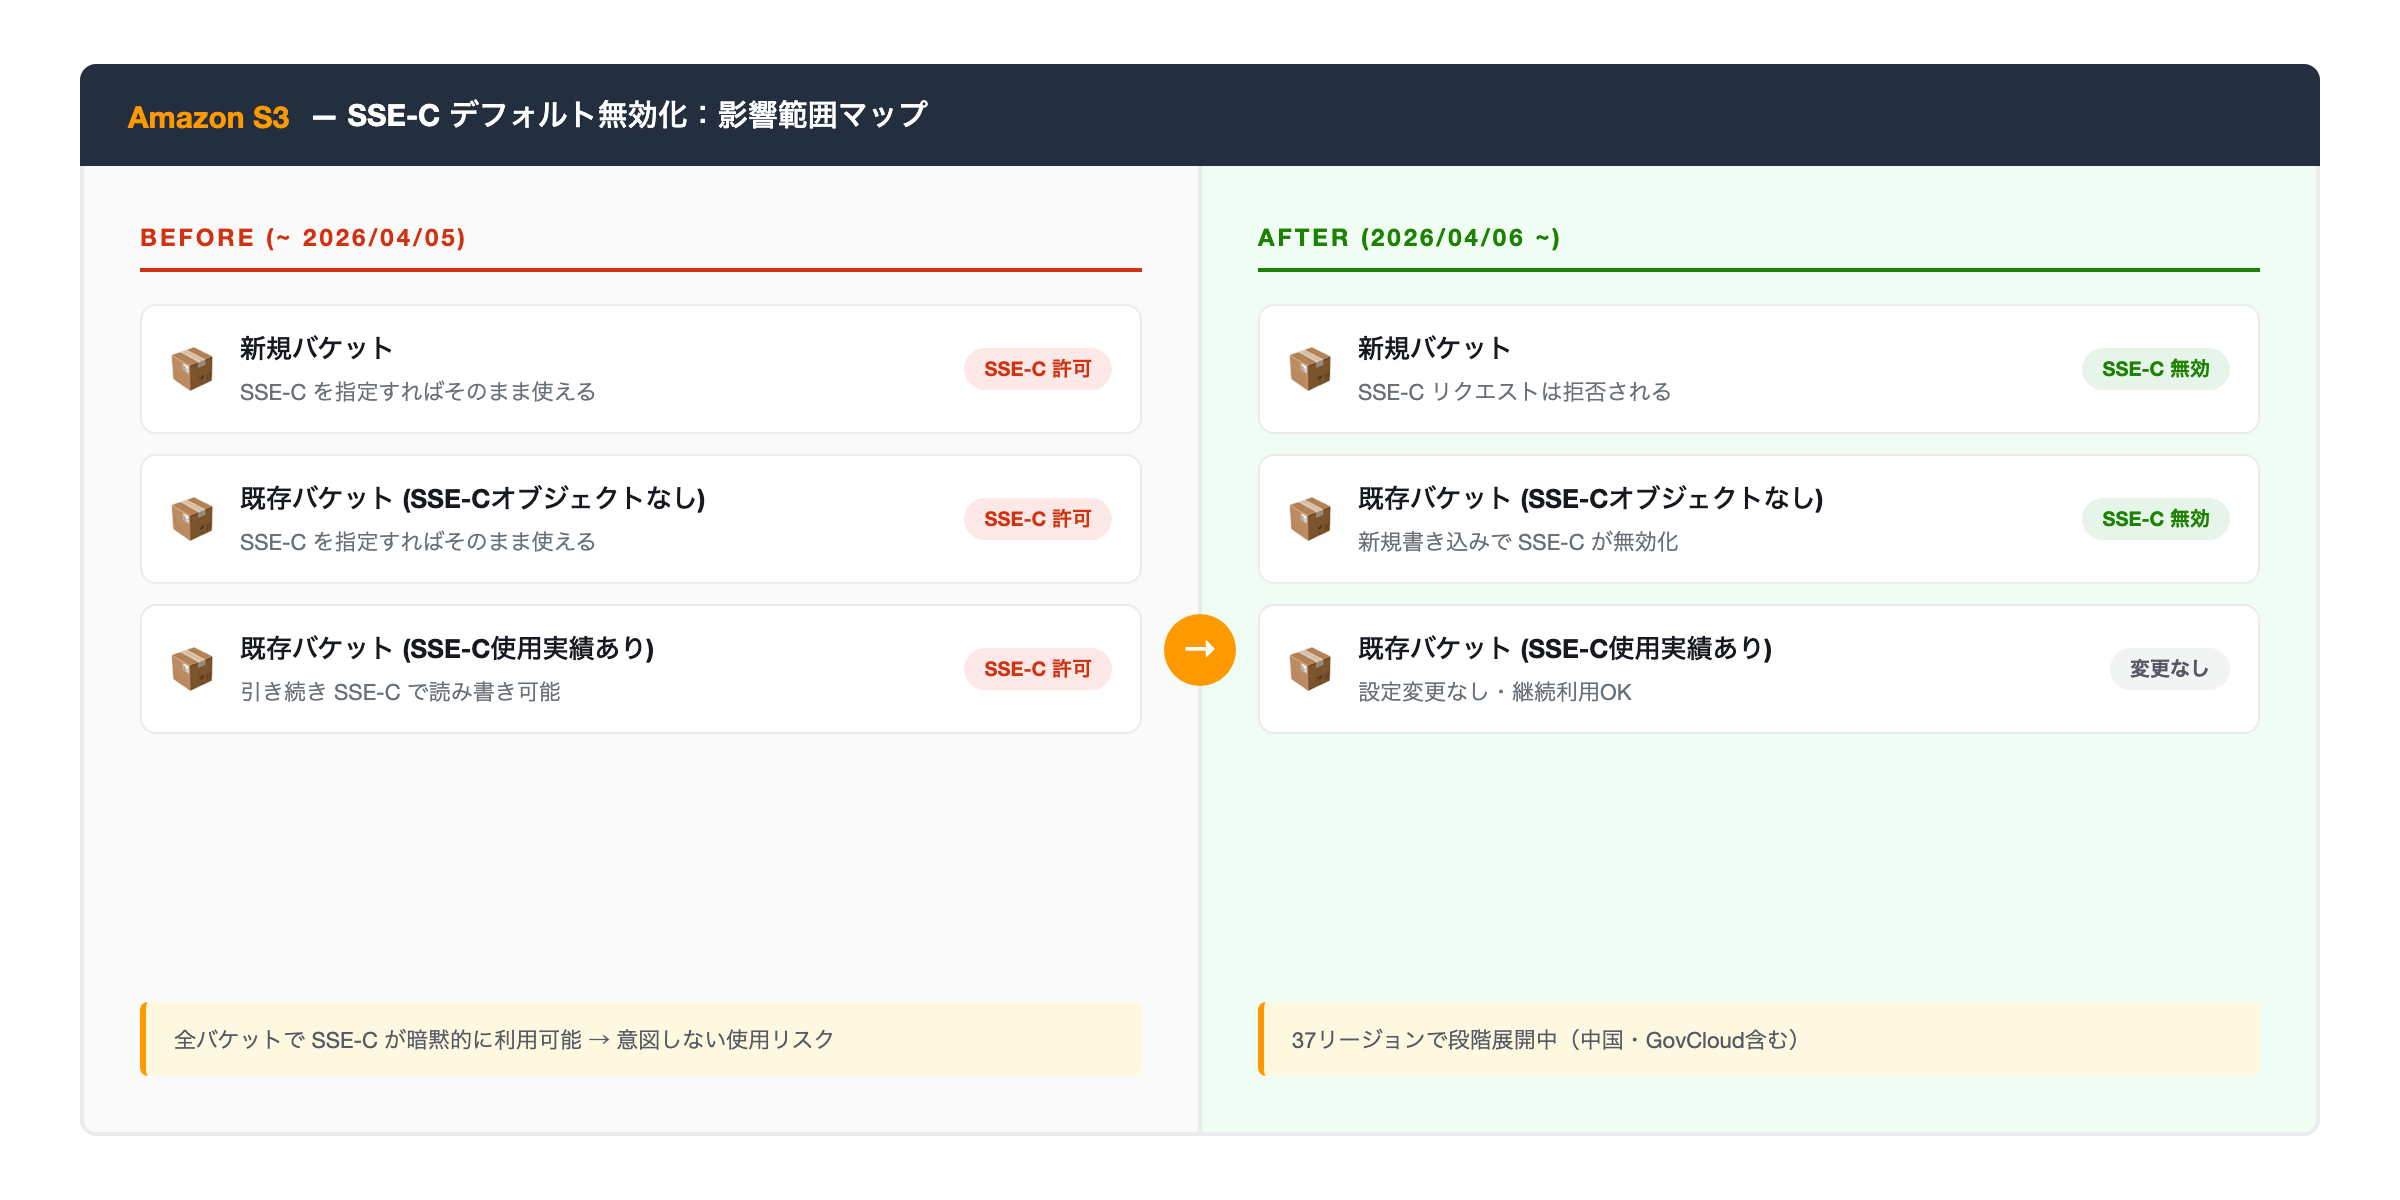Click SSE-C 許可 badge on BEFORE SSE-C使用実績あり card

(1037, 669)
